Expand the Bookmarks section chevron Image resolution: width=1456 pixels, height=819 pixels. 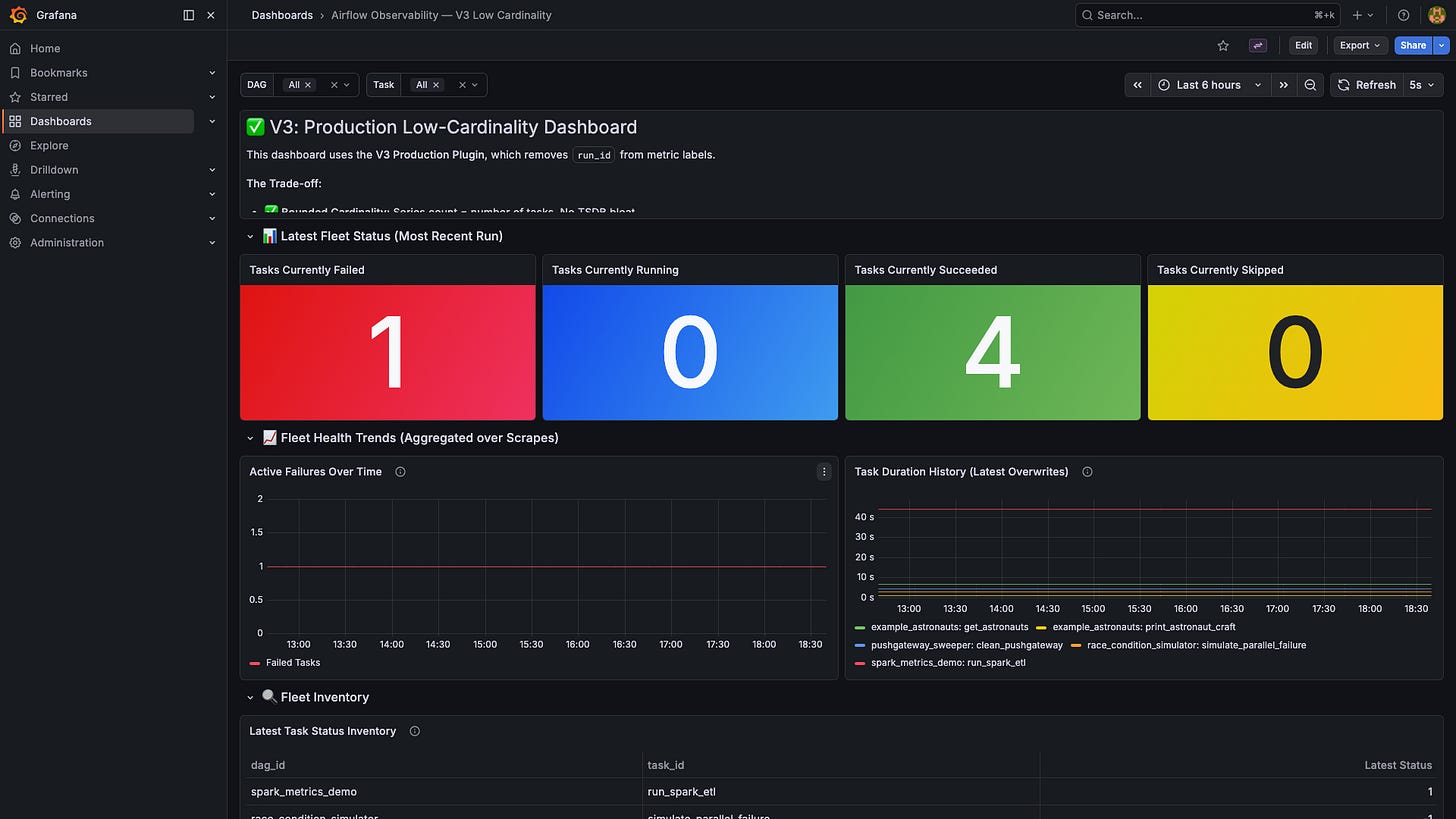[212, 73]
